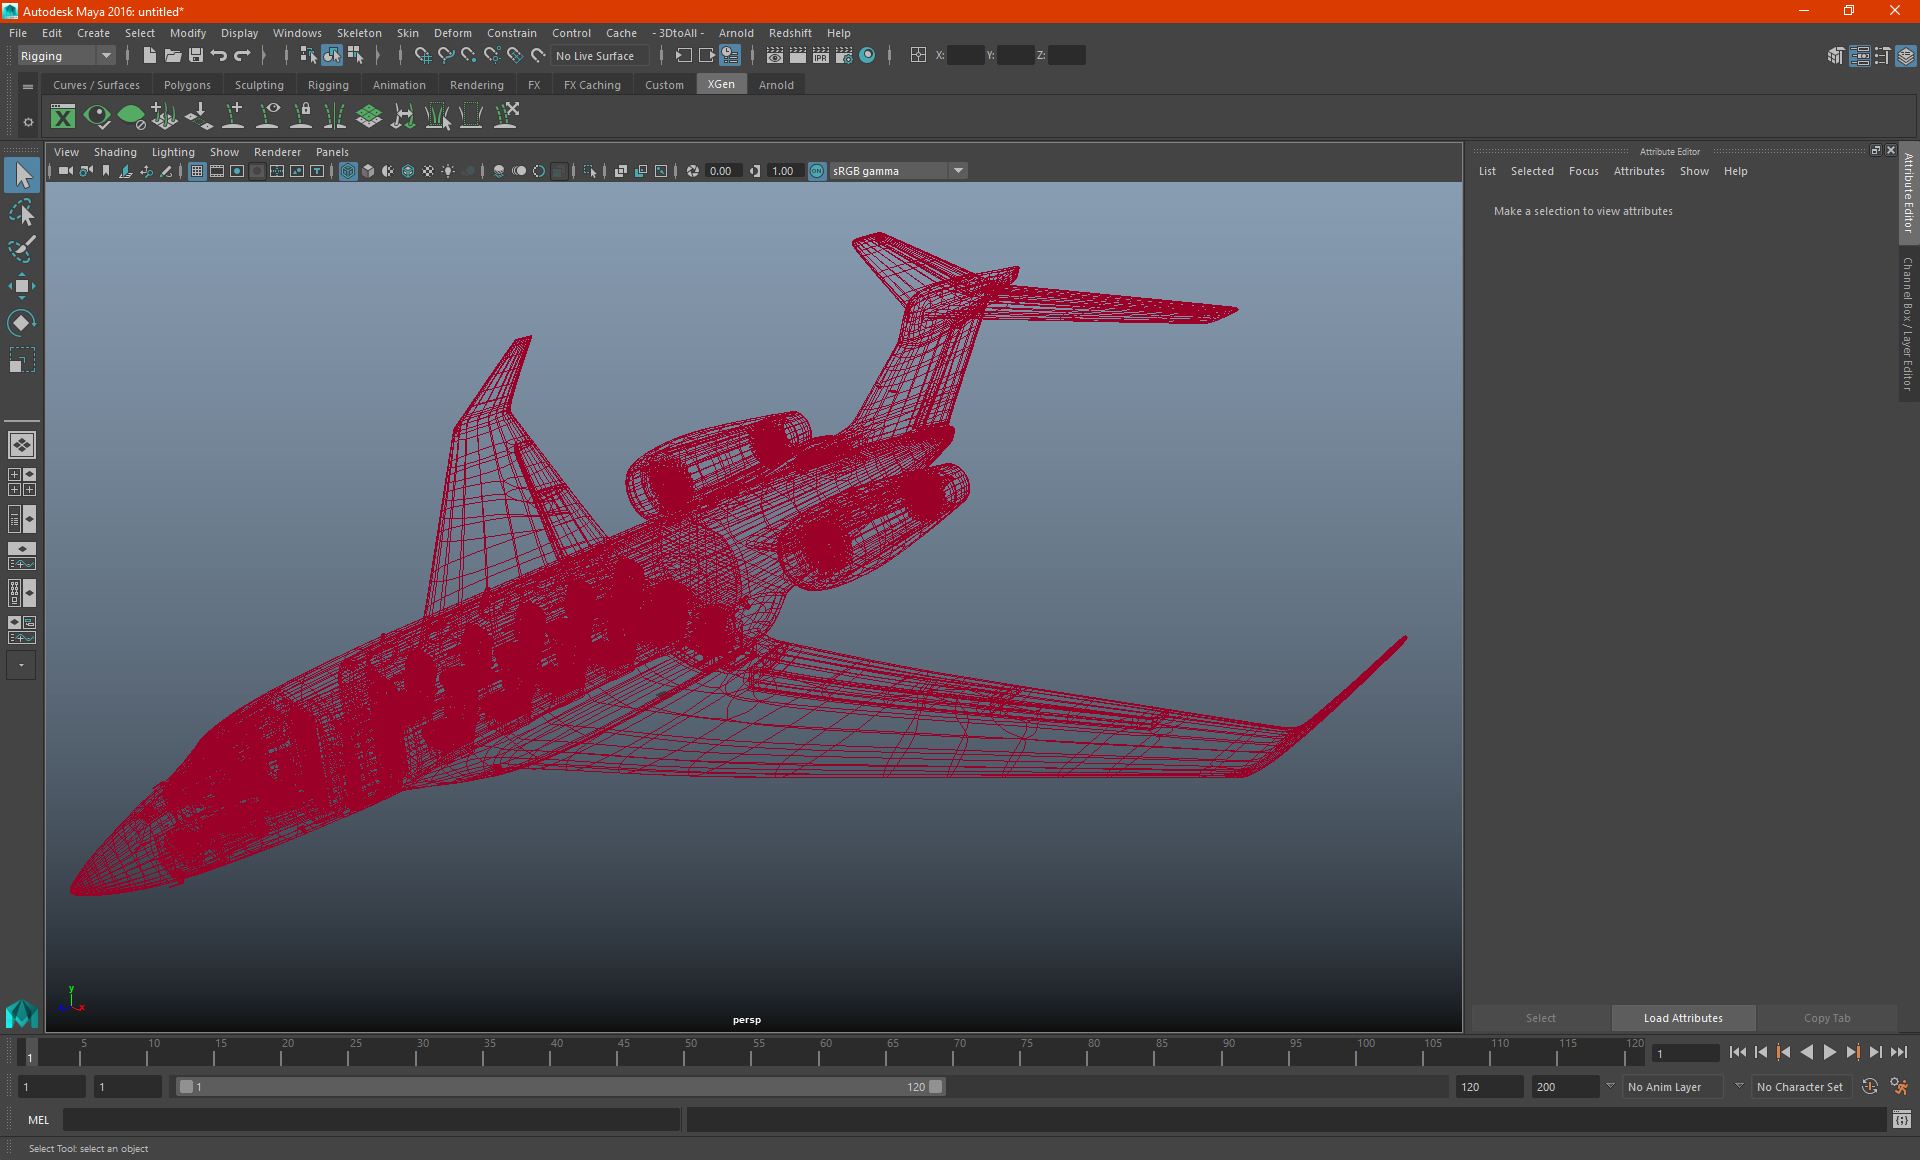Click the Modeling Toolkit icon top right

pos(1836,56)
